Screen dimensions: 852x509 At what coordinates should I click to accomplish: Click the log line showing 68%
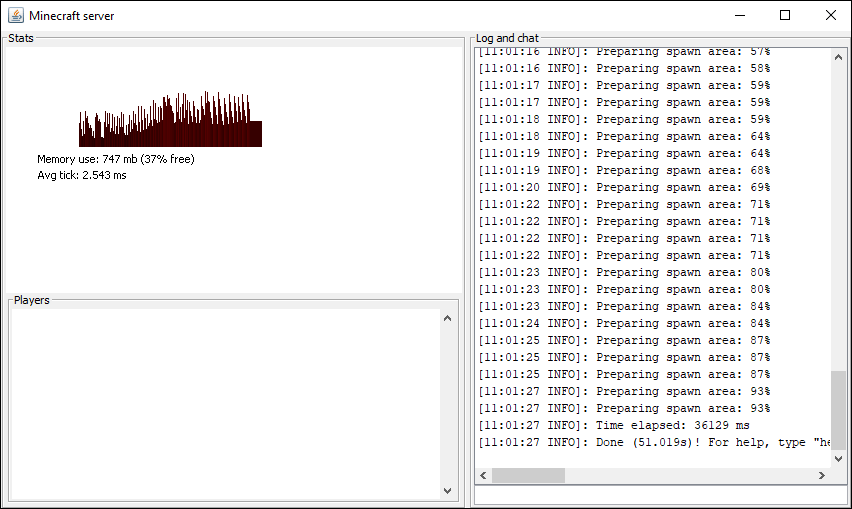624,171
